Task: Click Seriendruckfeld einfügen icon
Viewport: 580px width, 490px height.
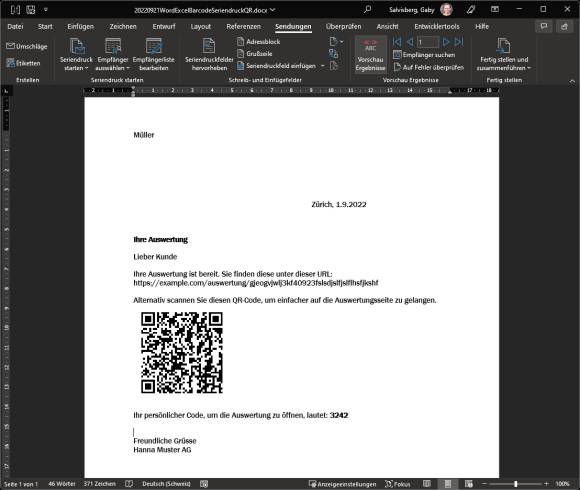Action: [240, 66]
